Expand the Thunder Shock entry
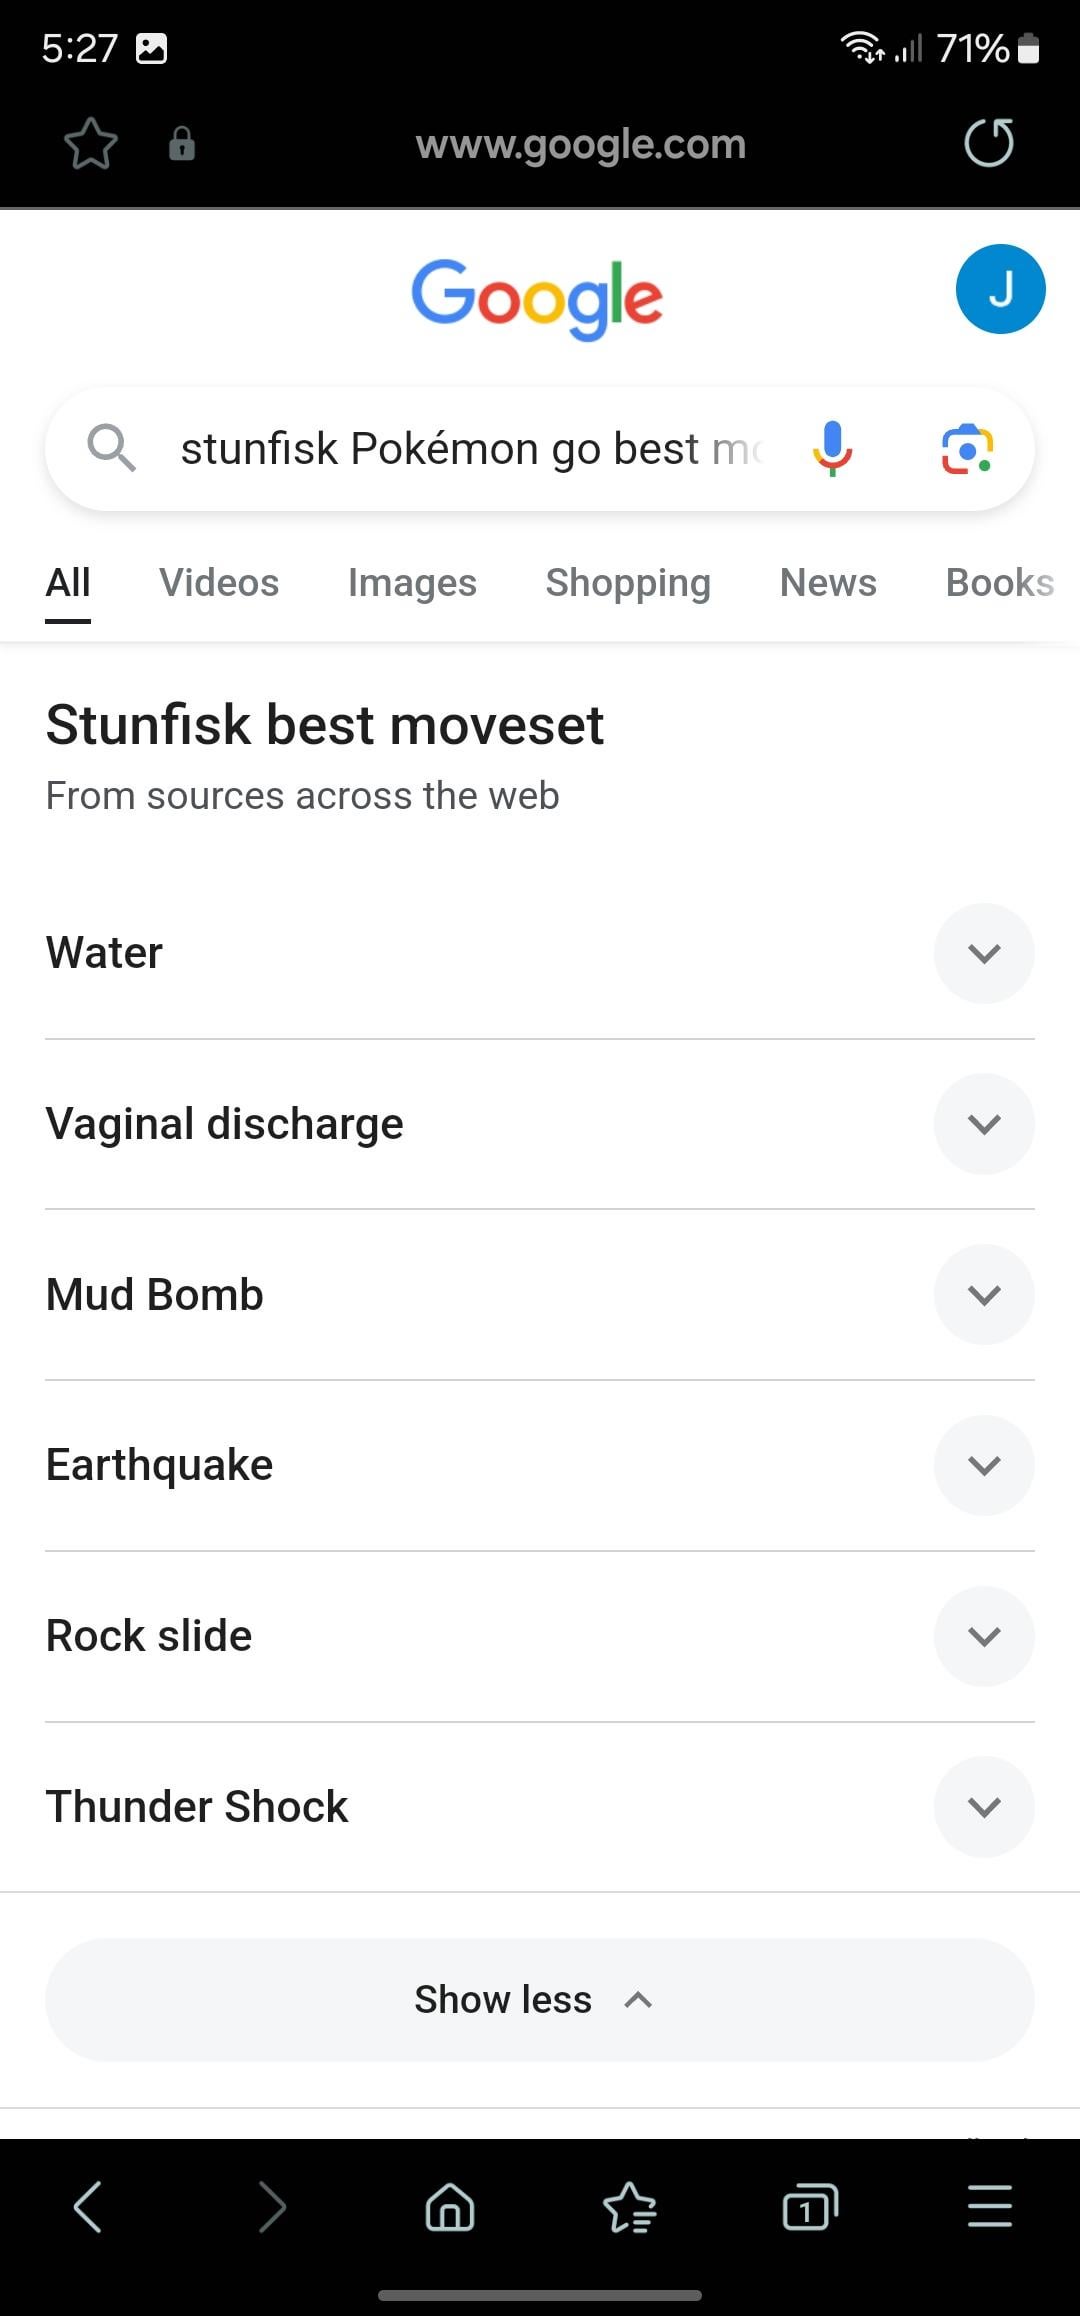This screenshot has width=1080, height=2316. [984, 1807]
